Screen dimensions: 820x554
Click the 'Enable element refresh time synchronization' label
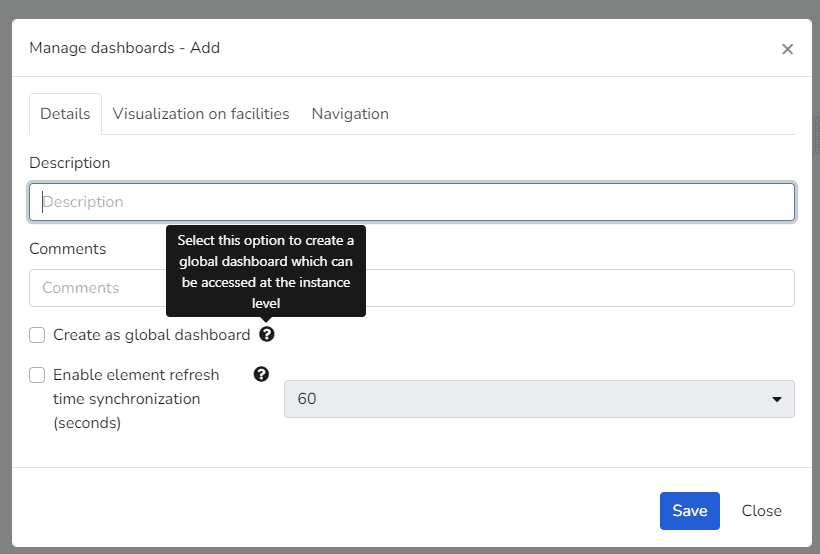(x=135, y=398)
